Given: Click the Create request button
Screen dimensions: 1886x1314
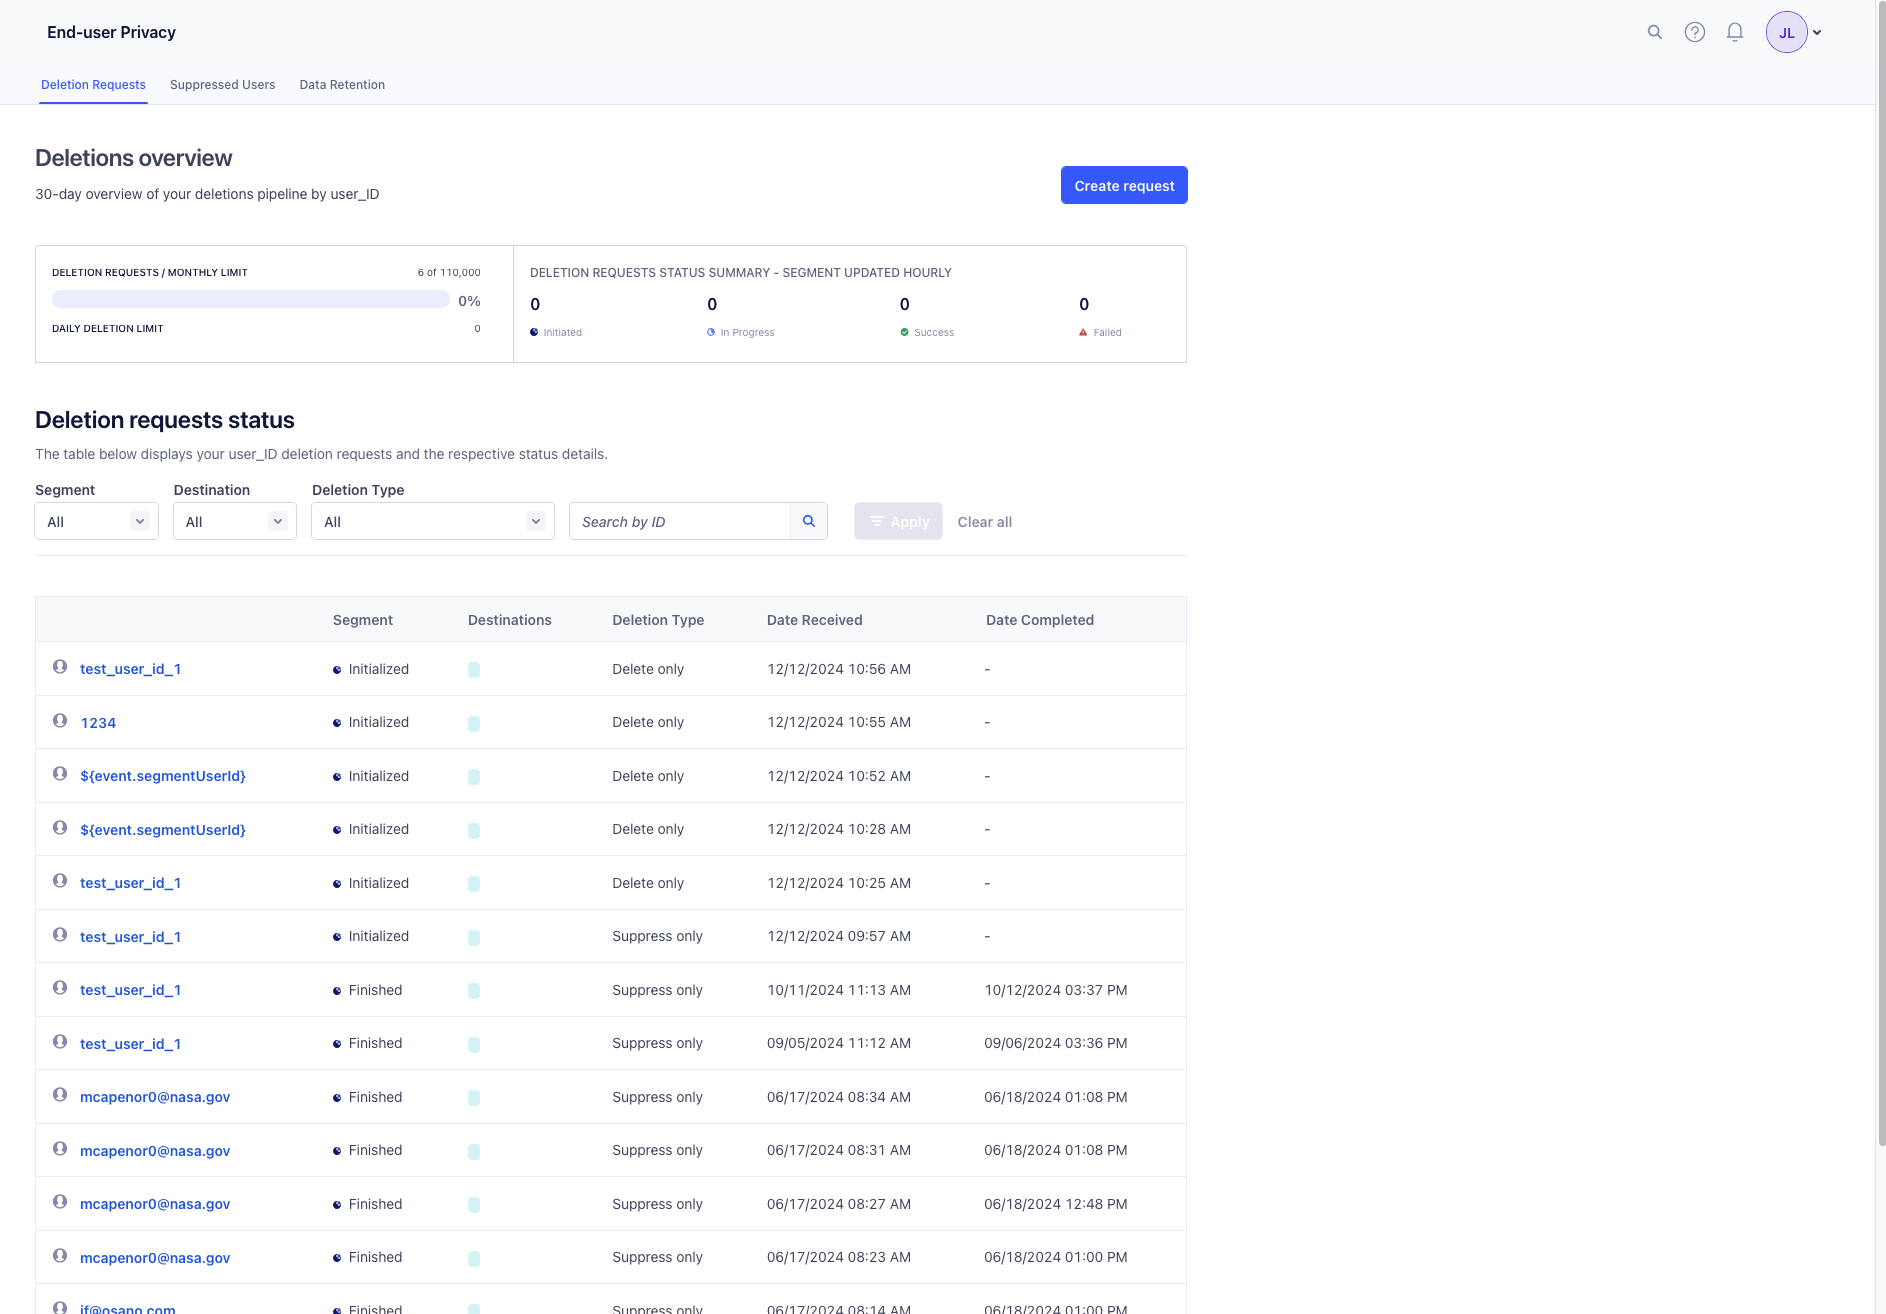Looking at the screenshot, I should [x=1124, y=186].
